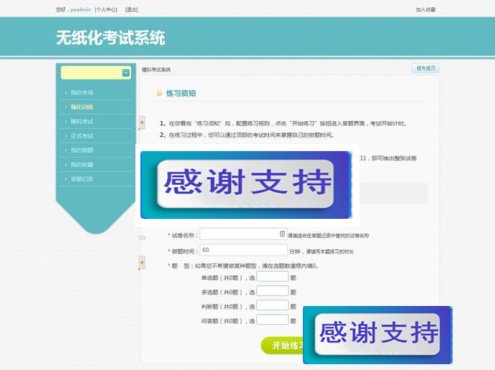Click the 退出 logout link
The width and height of the screenshot is (495, 370).
[x=131, y=10]
